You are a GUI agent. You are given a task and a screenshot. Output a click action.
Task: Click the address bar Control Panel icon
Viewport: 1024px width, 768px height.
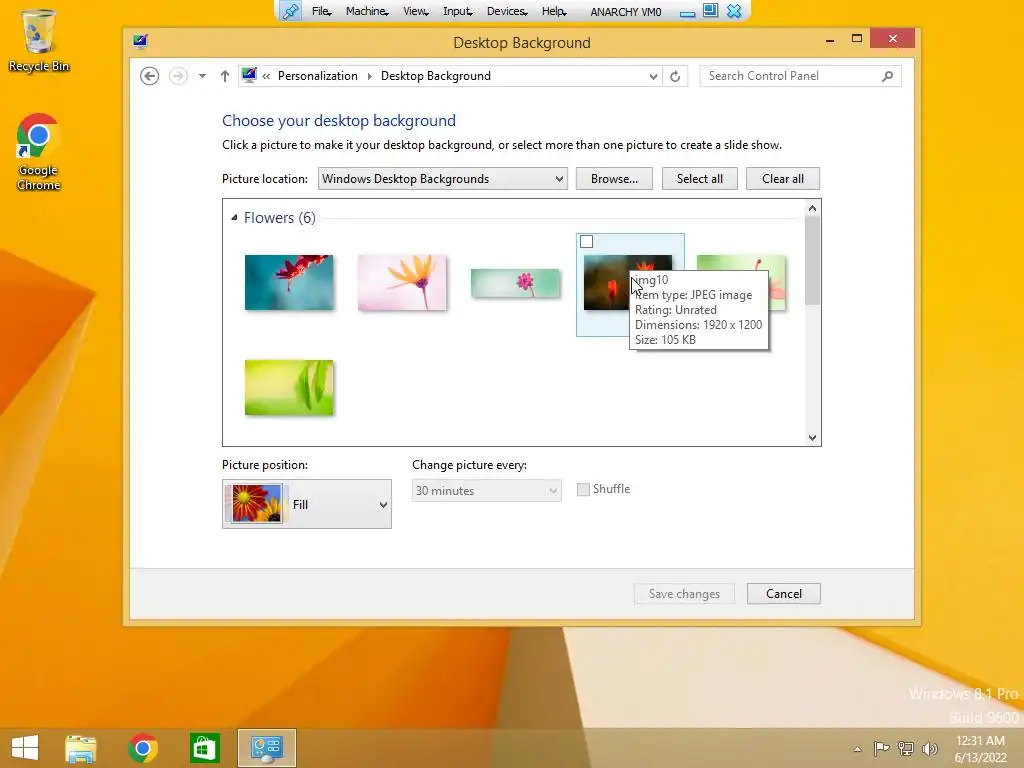pos(249,75)
